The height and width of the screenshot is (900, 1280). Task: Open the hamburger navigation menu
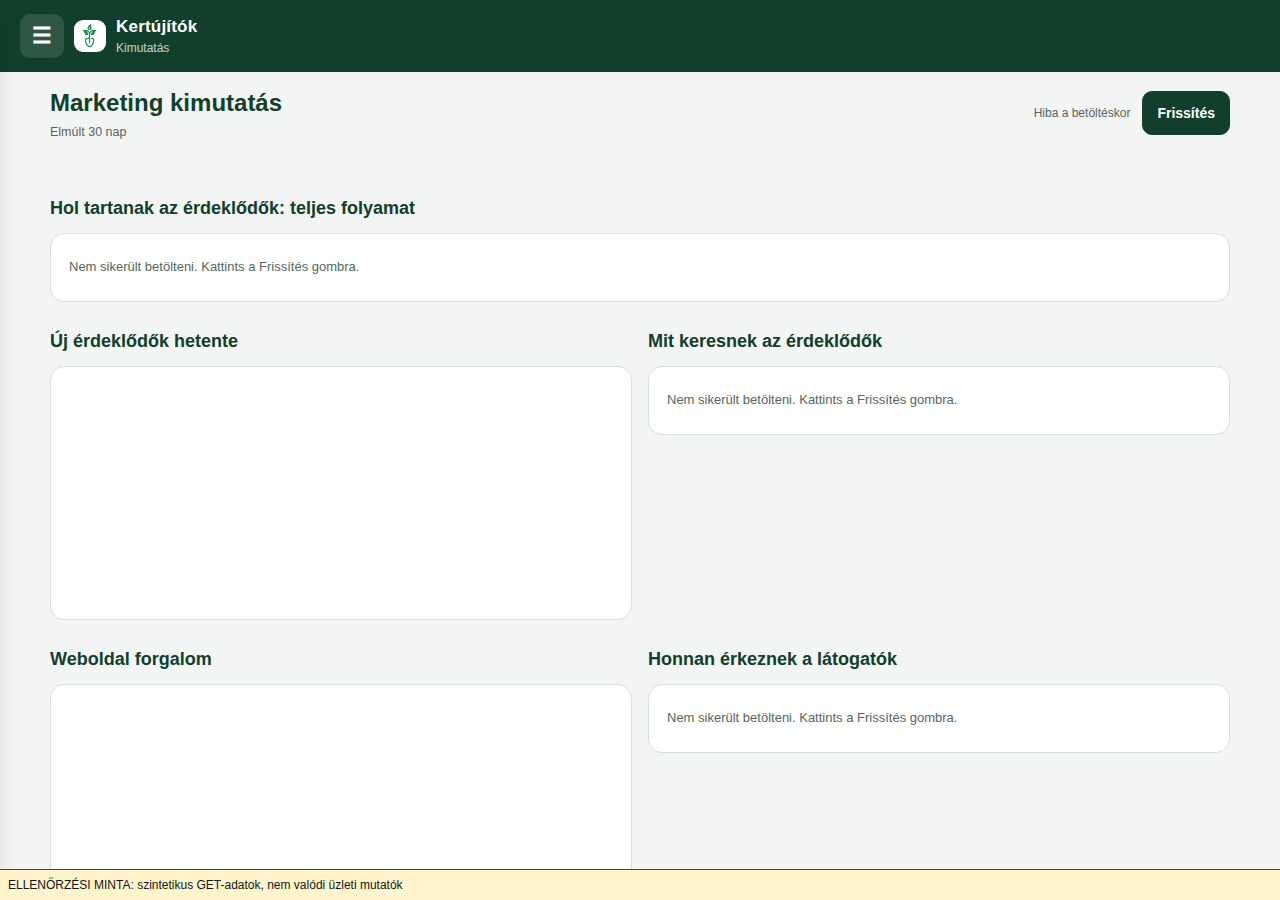[42, 36]
